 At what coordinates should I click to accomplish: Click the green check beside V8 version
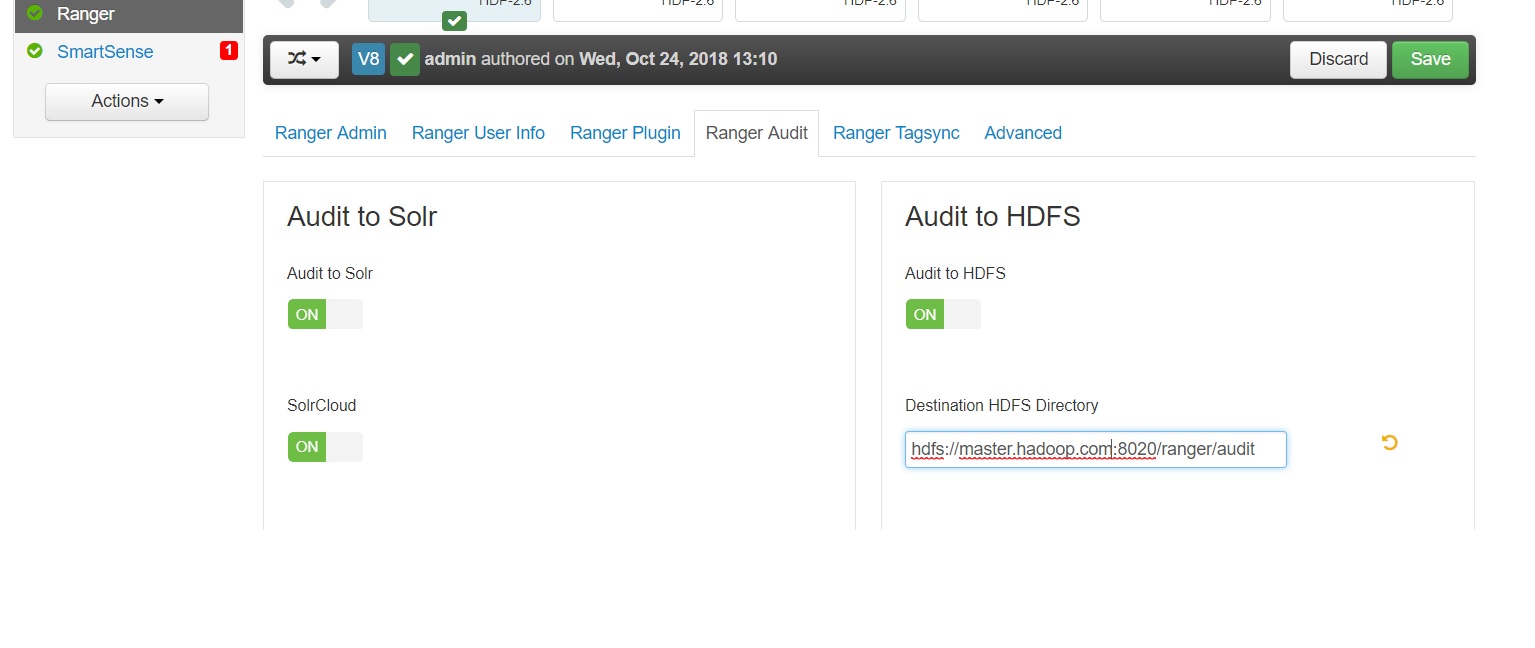click(x=405, y=59)
